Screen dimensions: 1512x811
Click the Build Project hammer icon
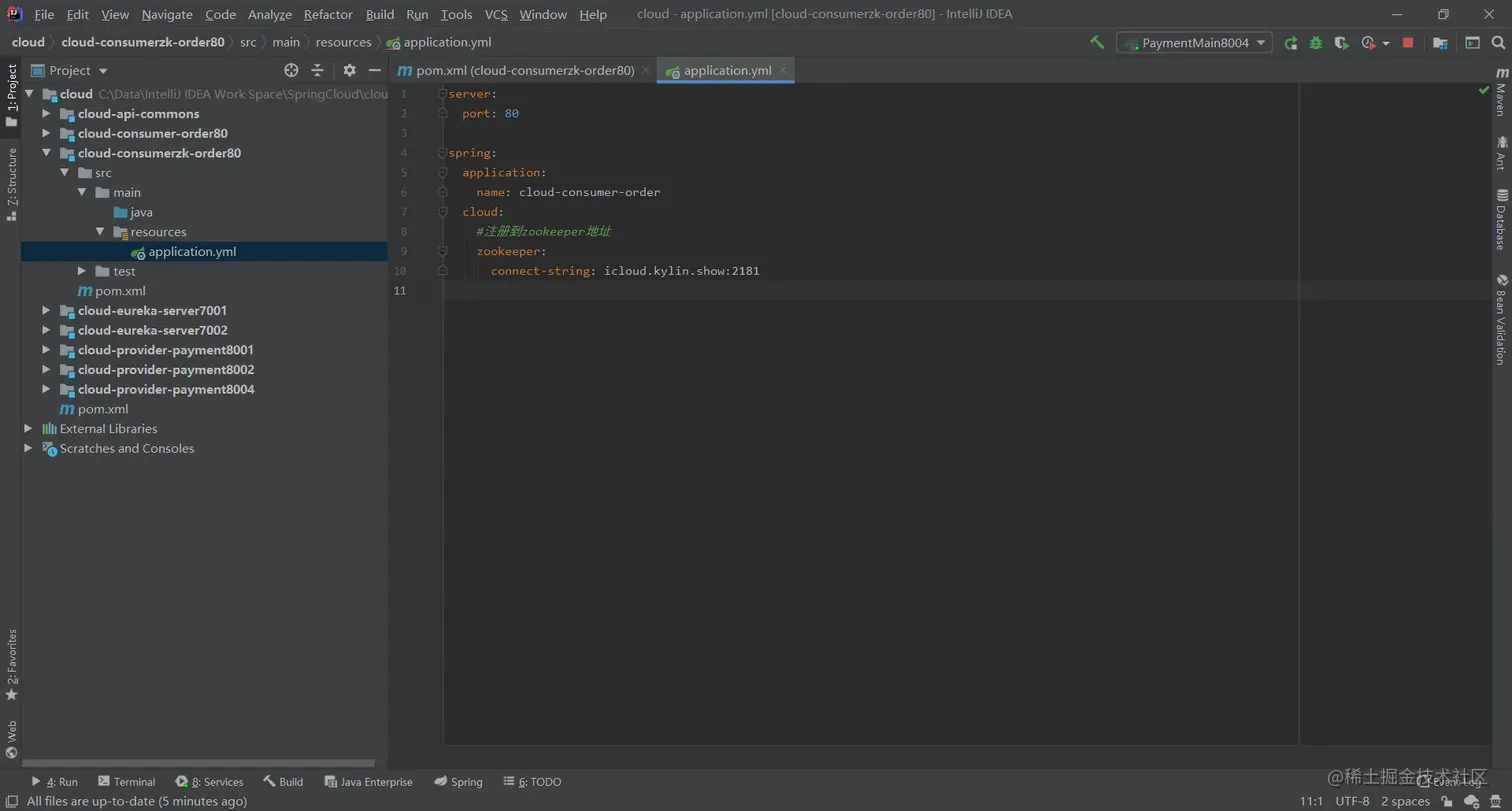tap(1097, 43)
